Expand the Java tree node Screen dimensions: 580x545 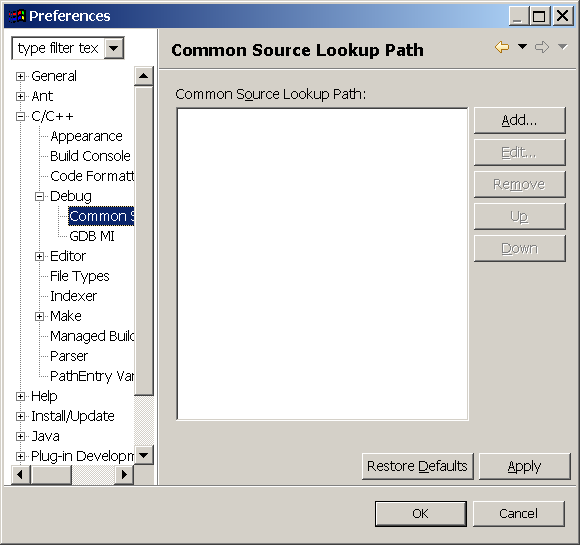[20, 436]
